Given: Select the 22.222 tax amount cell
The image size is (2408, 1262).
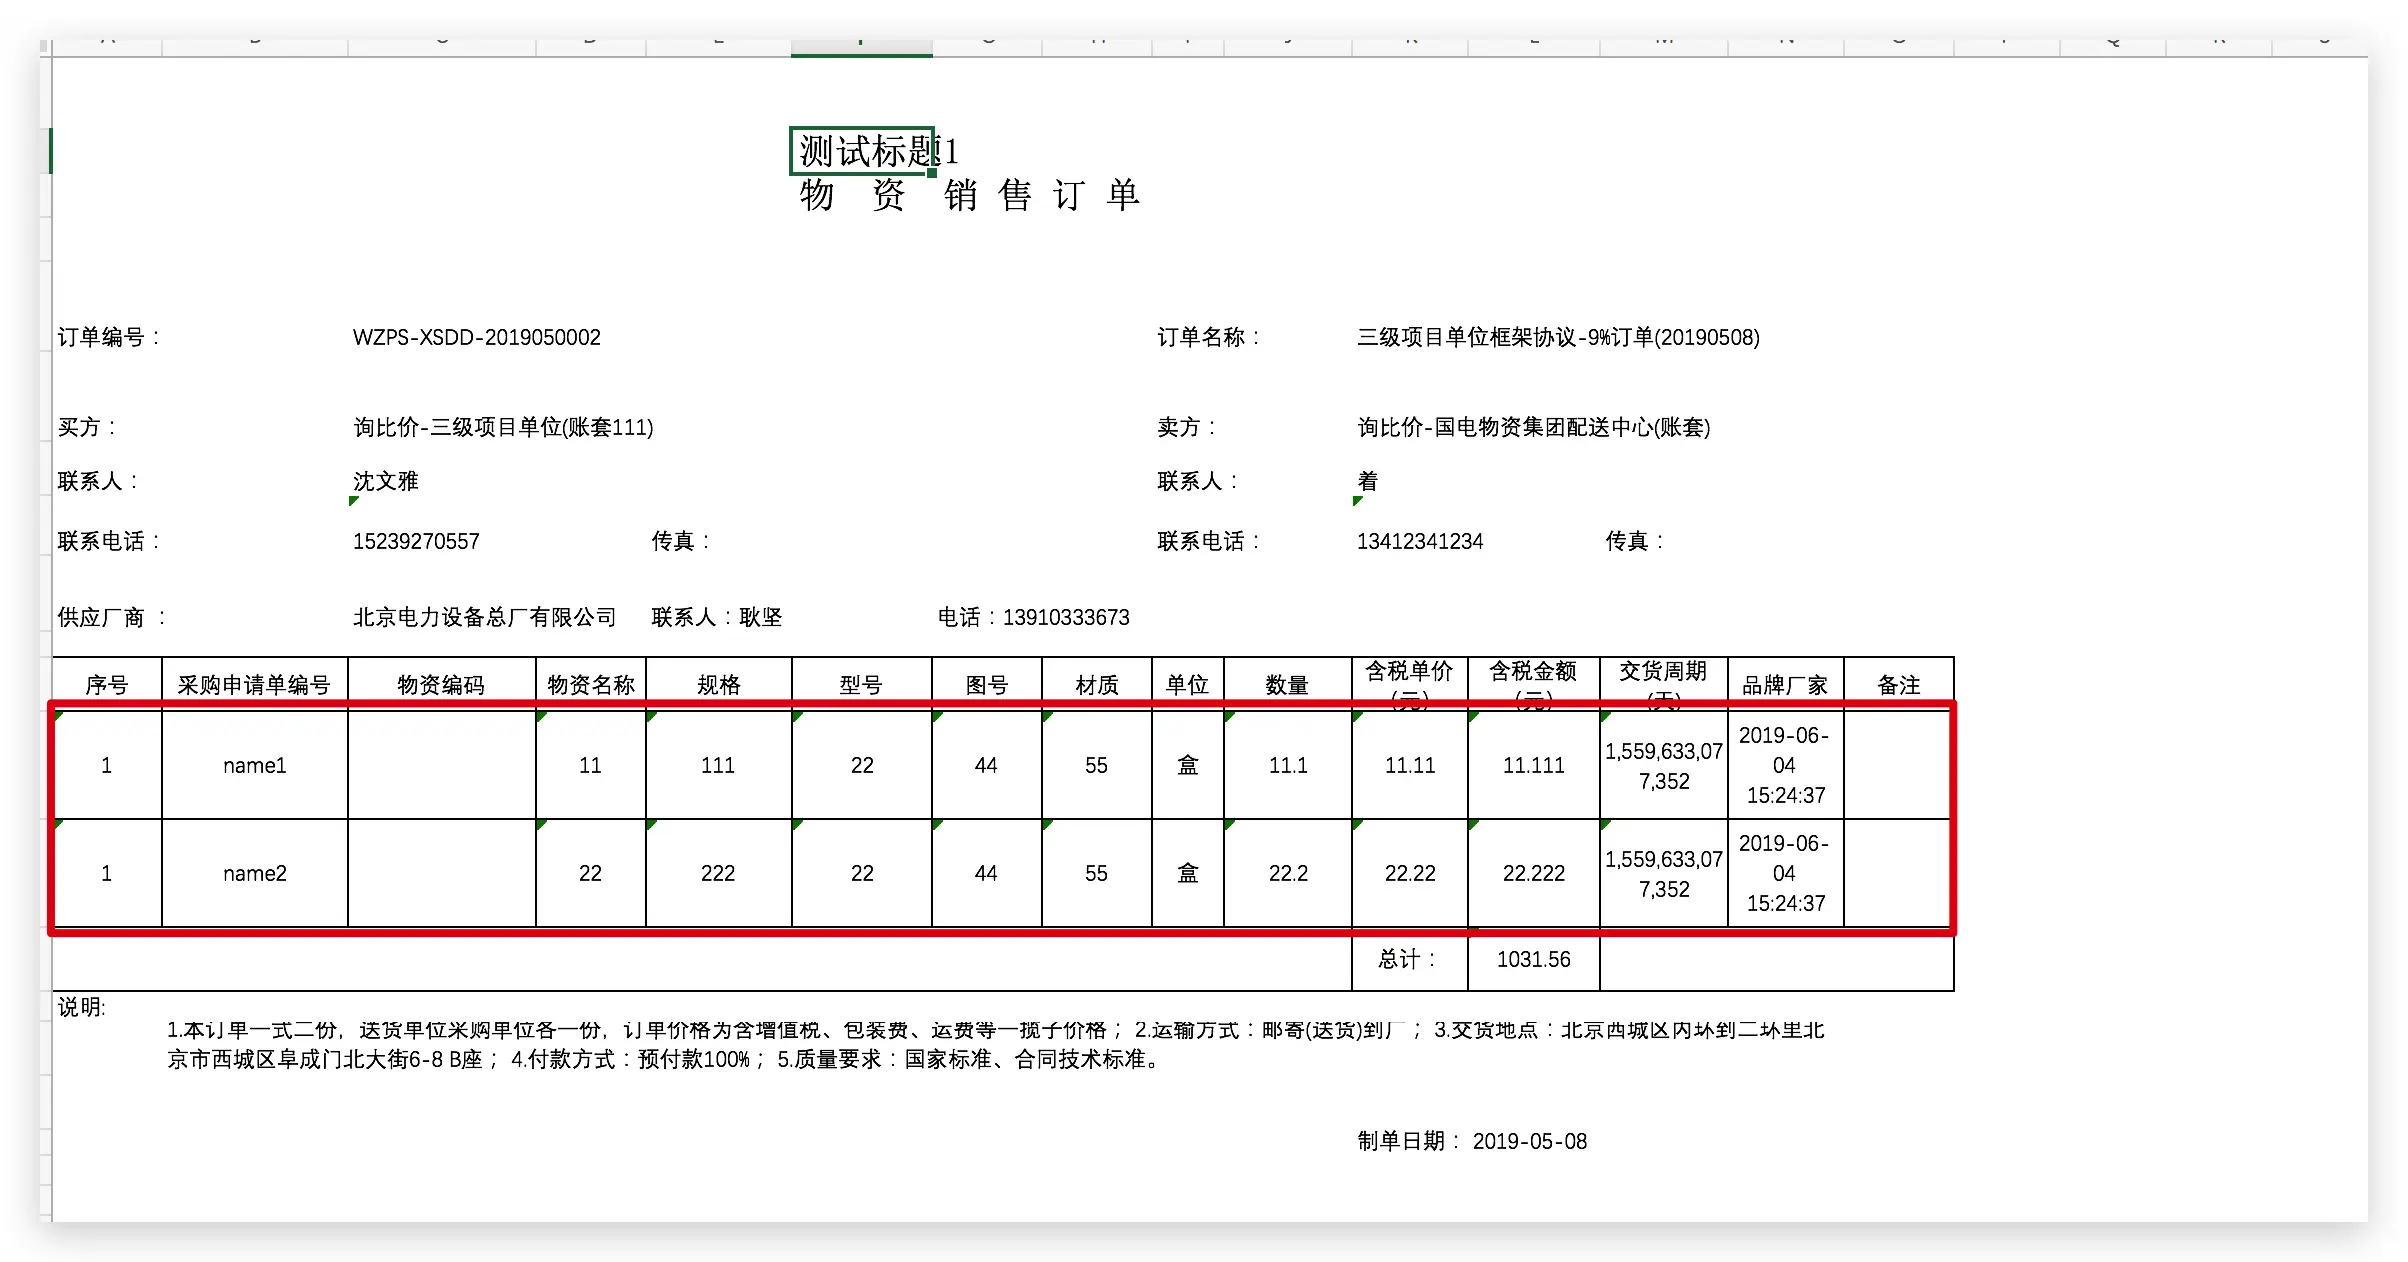Looking at the screenshot, I should coord(1533,873).
